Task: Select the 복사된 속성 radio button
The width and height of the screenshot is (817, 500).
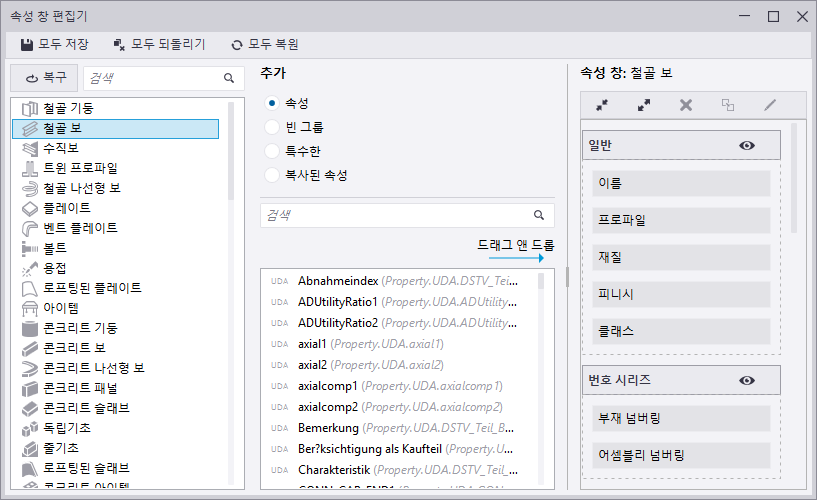Action: [x=271, y=175]
